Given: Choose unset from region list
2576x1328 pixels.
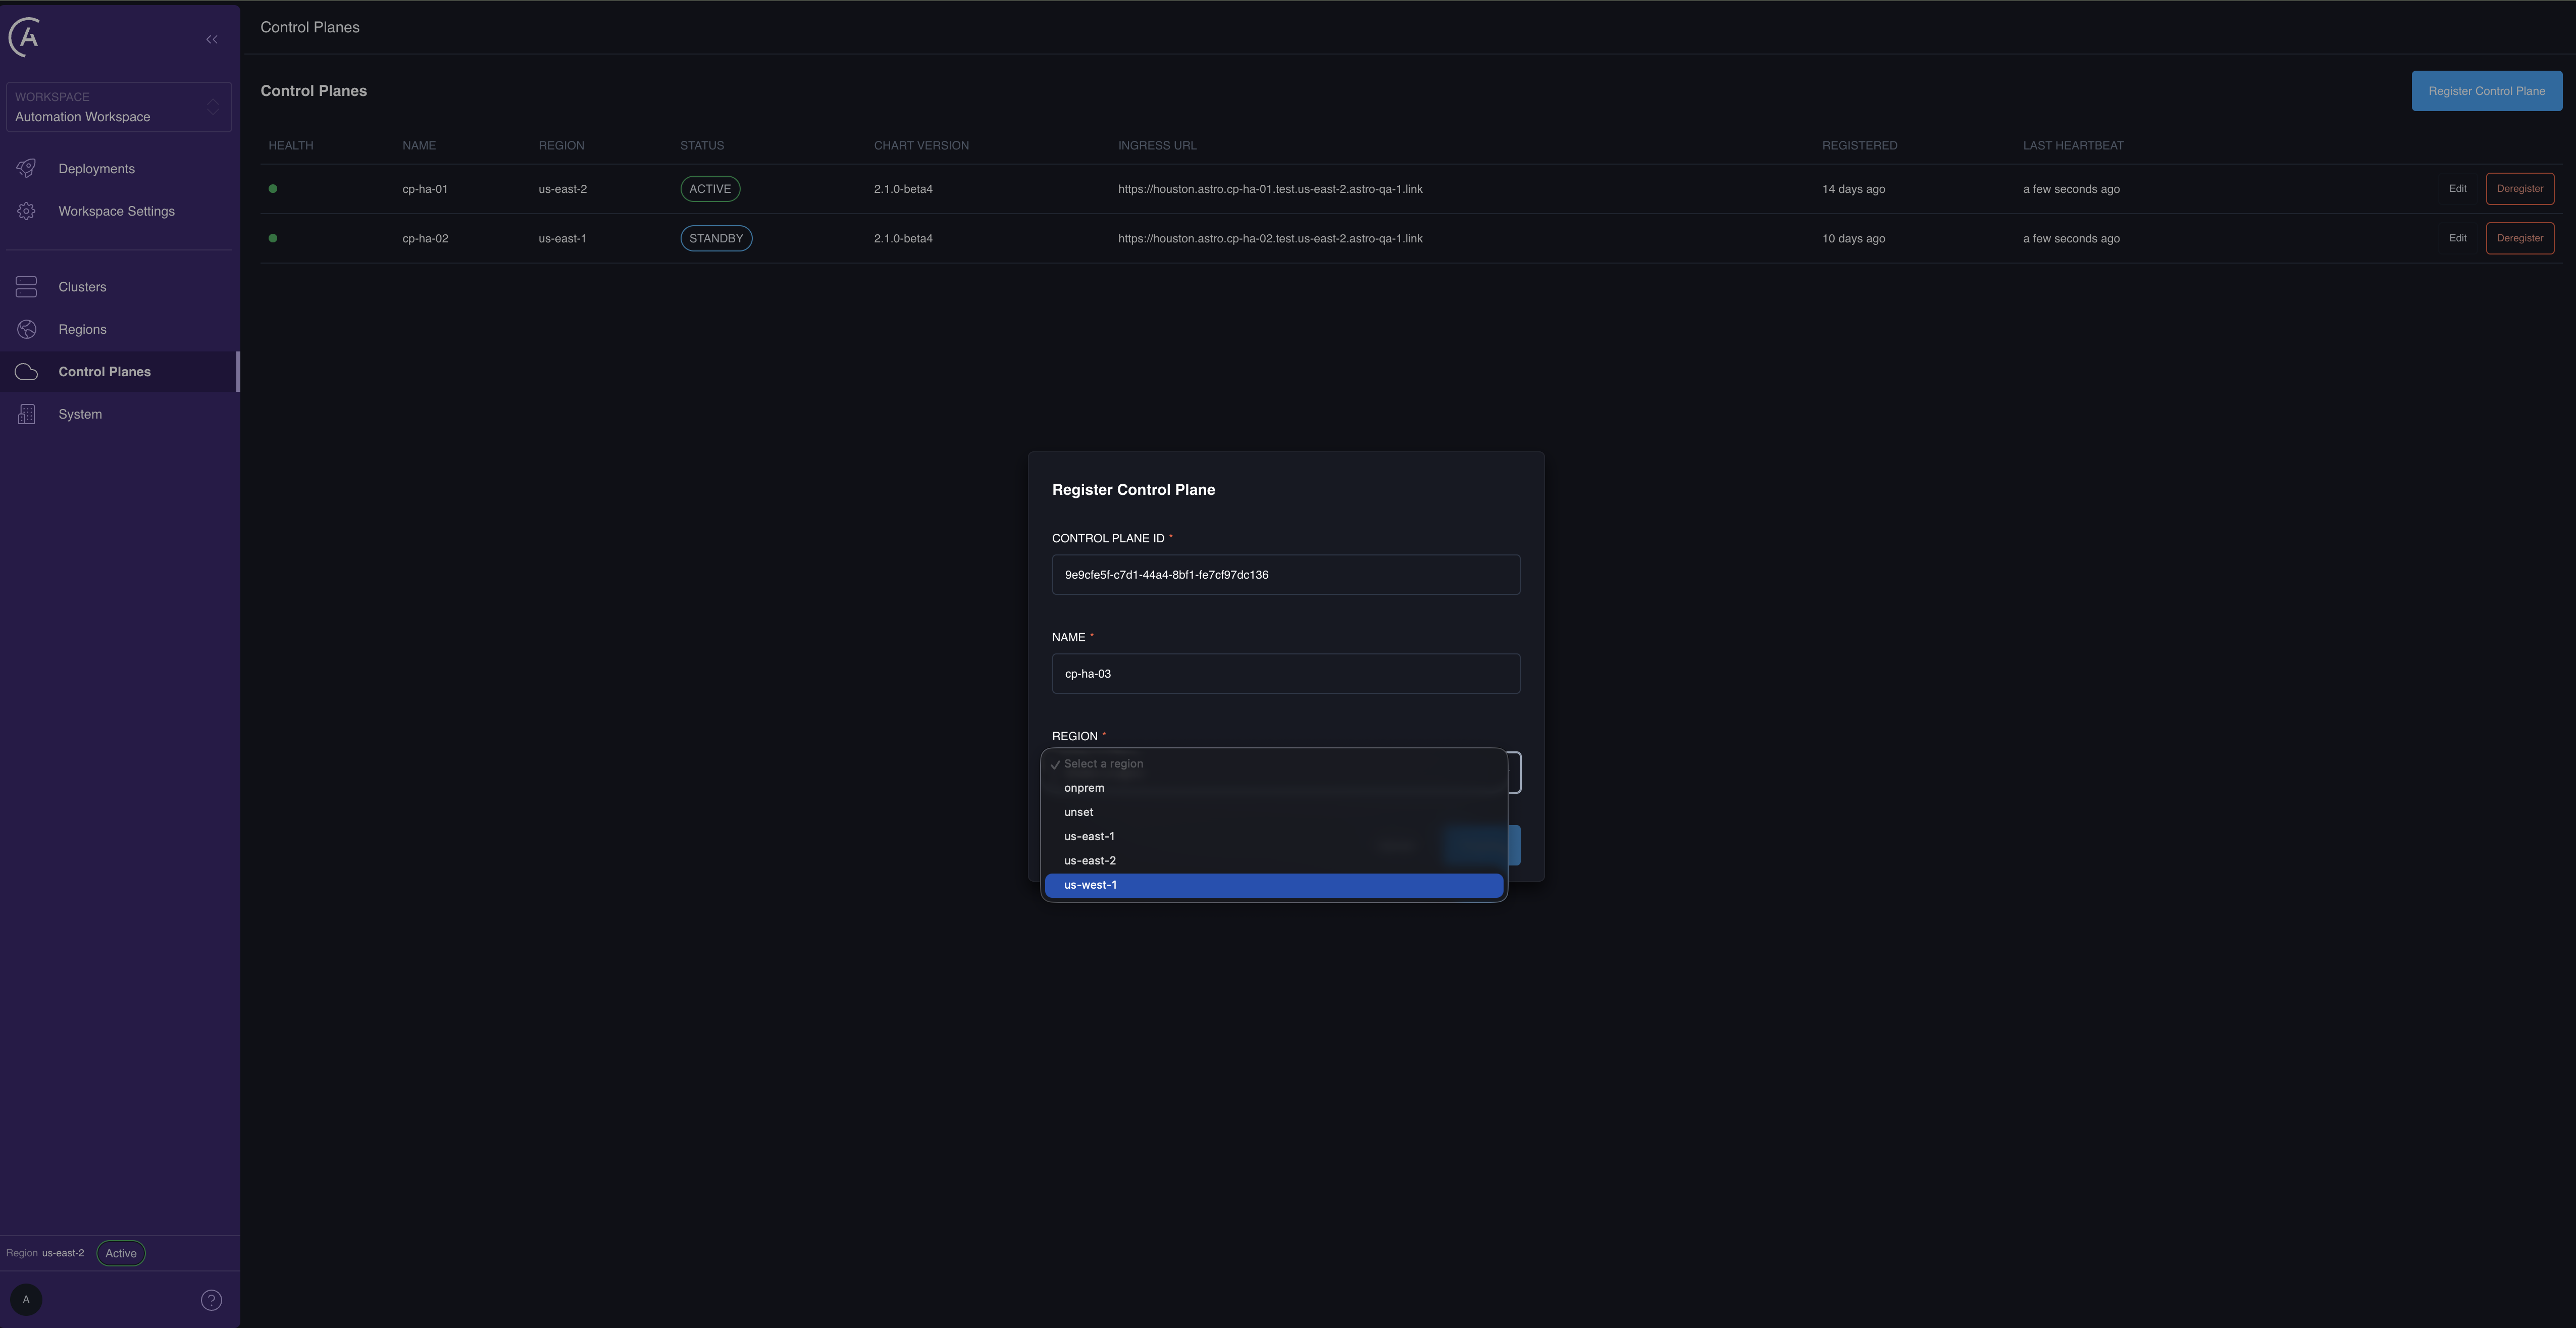Looking at the screenshot, I should coord(1274,812).
